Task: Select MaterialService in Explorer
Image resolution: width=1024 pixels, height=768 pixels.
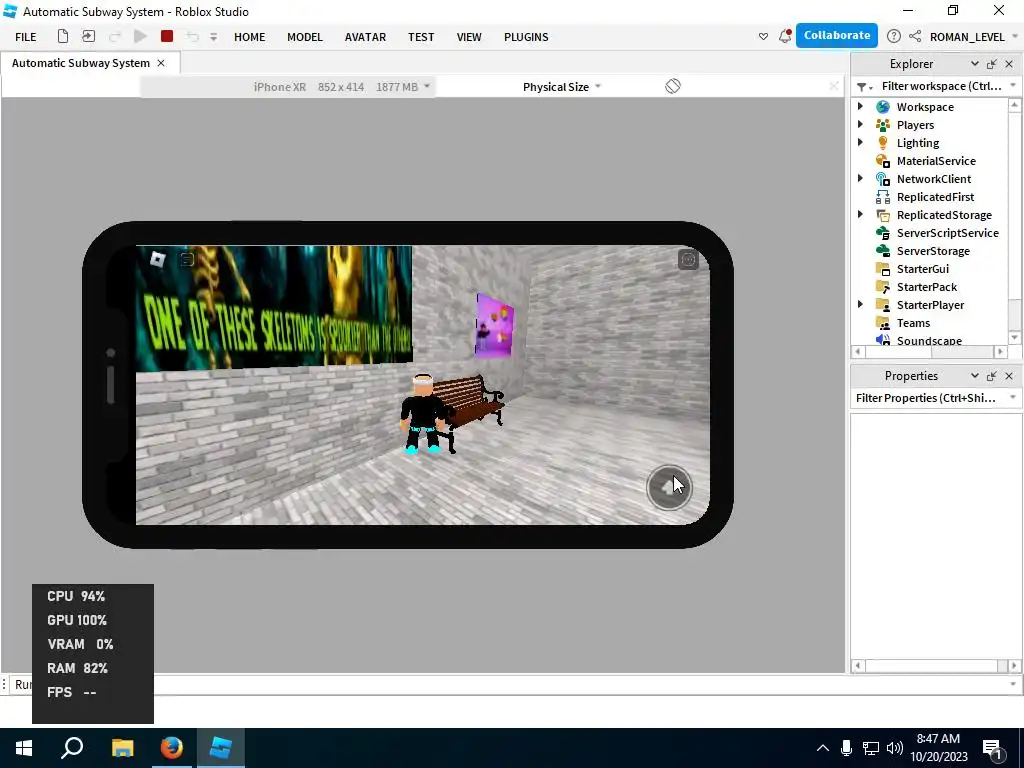Action: pyautogui.click(x=936, y=161)
